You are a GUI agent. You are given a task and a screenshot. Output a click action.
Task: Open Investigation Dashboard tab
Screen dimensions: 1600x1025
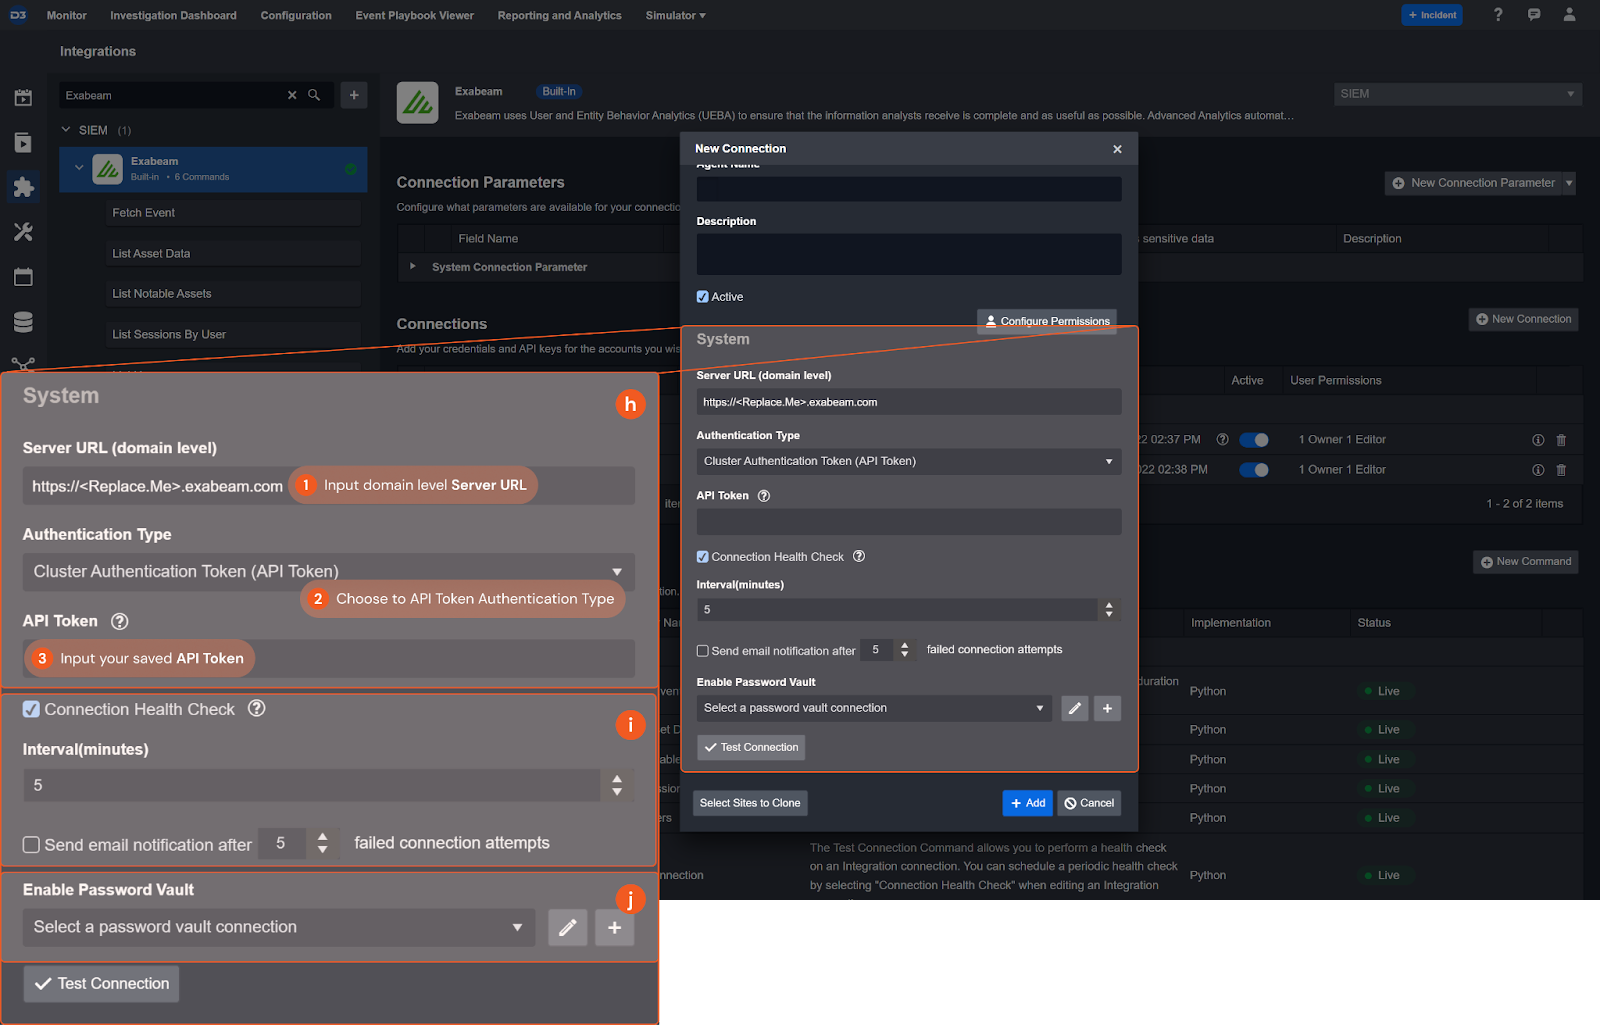point(173,15)
